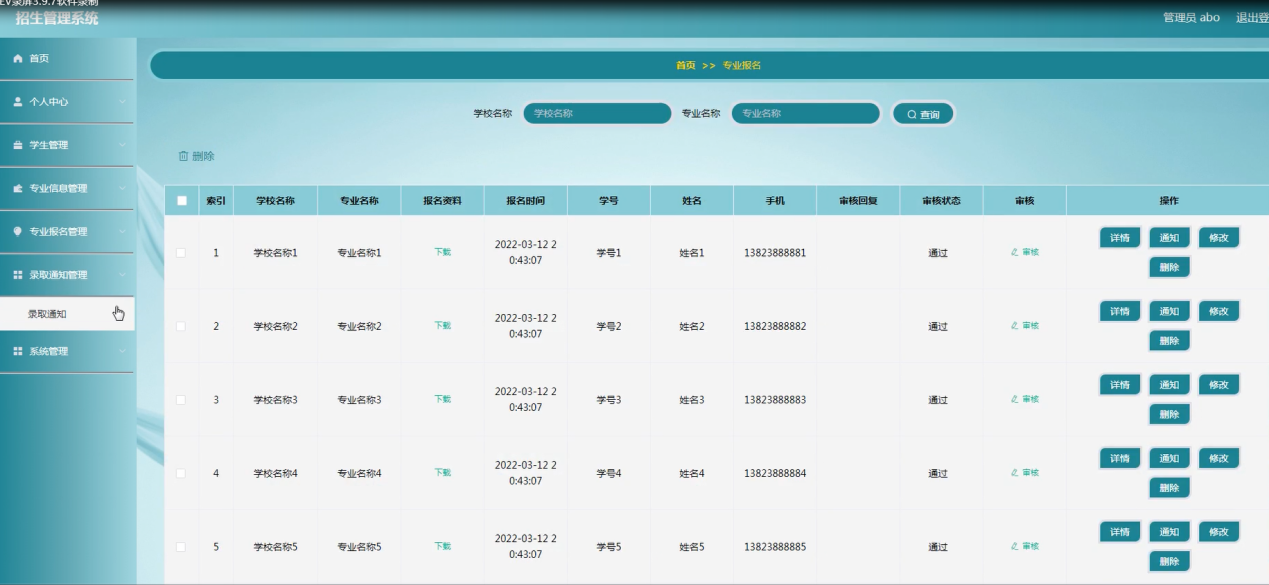Click the row 删除 button for 学号3
This screenshot has width=1269, height=585.
pyautogui.click(x=1169, y=414)
